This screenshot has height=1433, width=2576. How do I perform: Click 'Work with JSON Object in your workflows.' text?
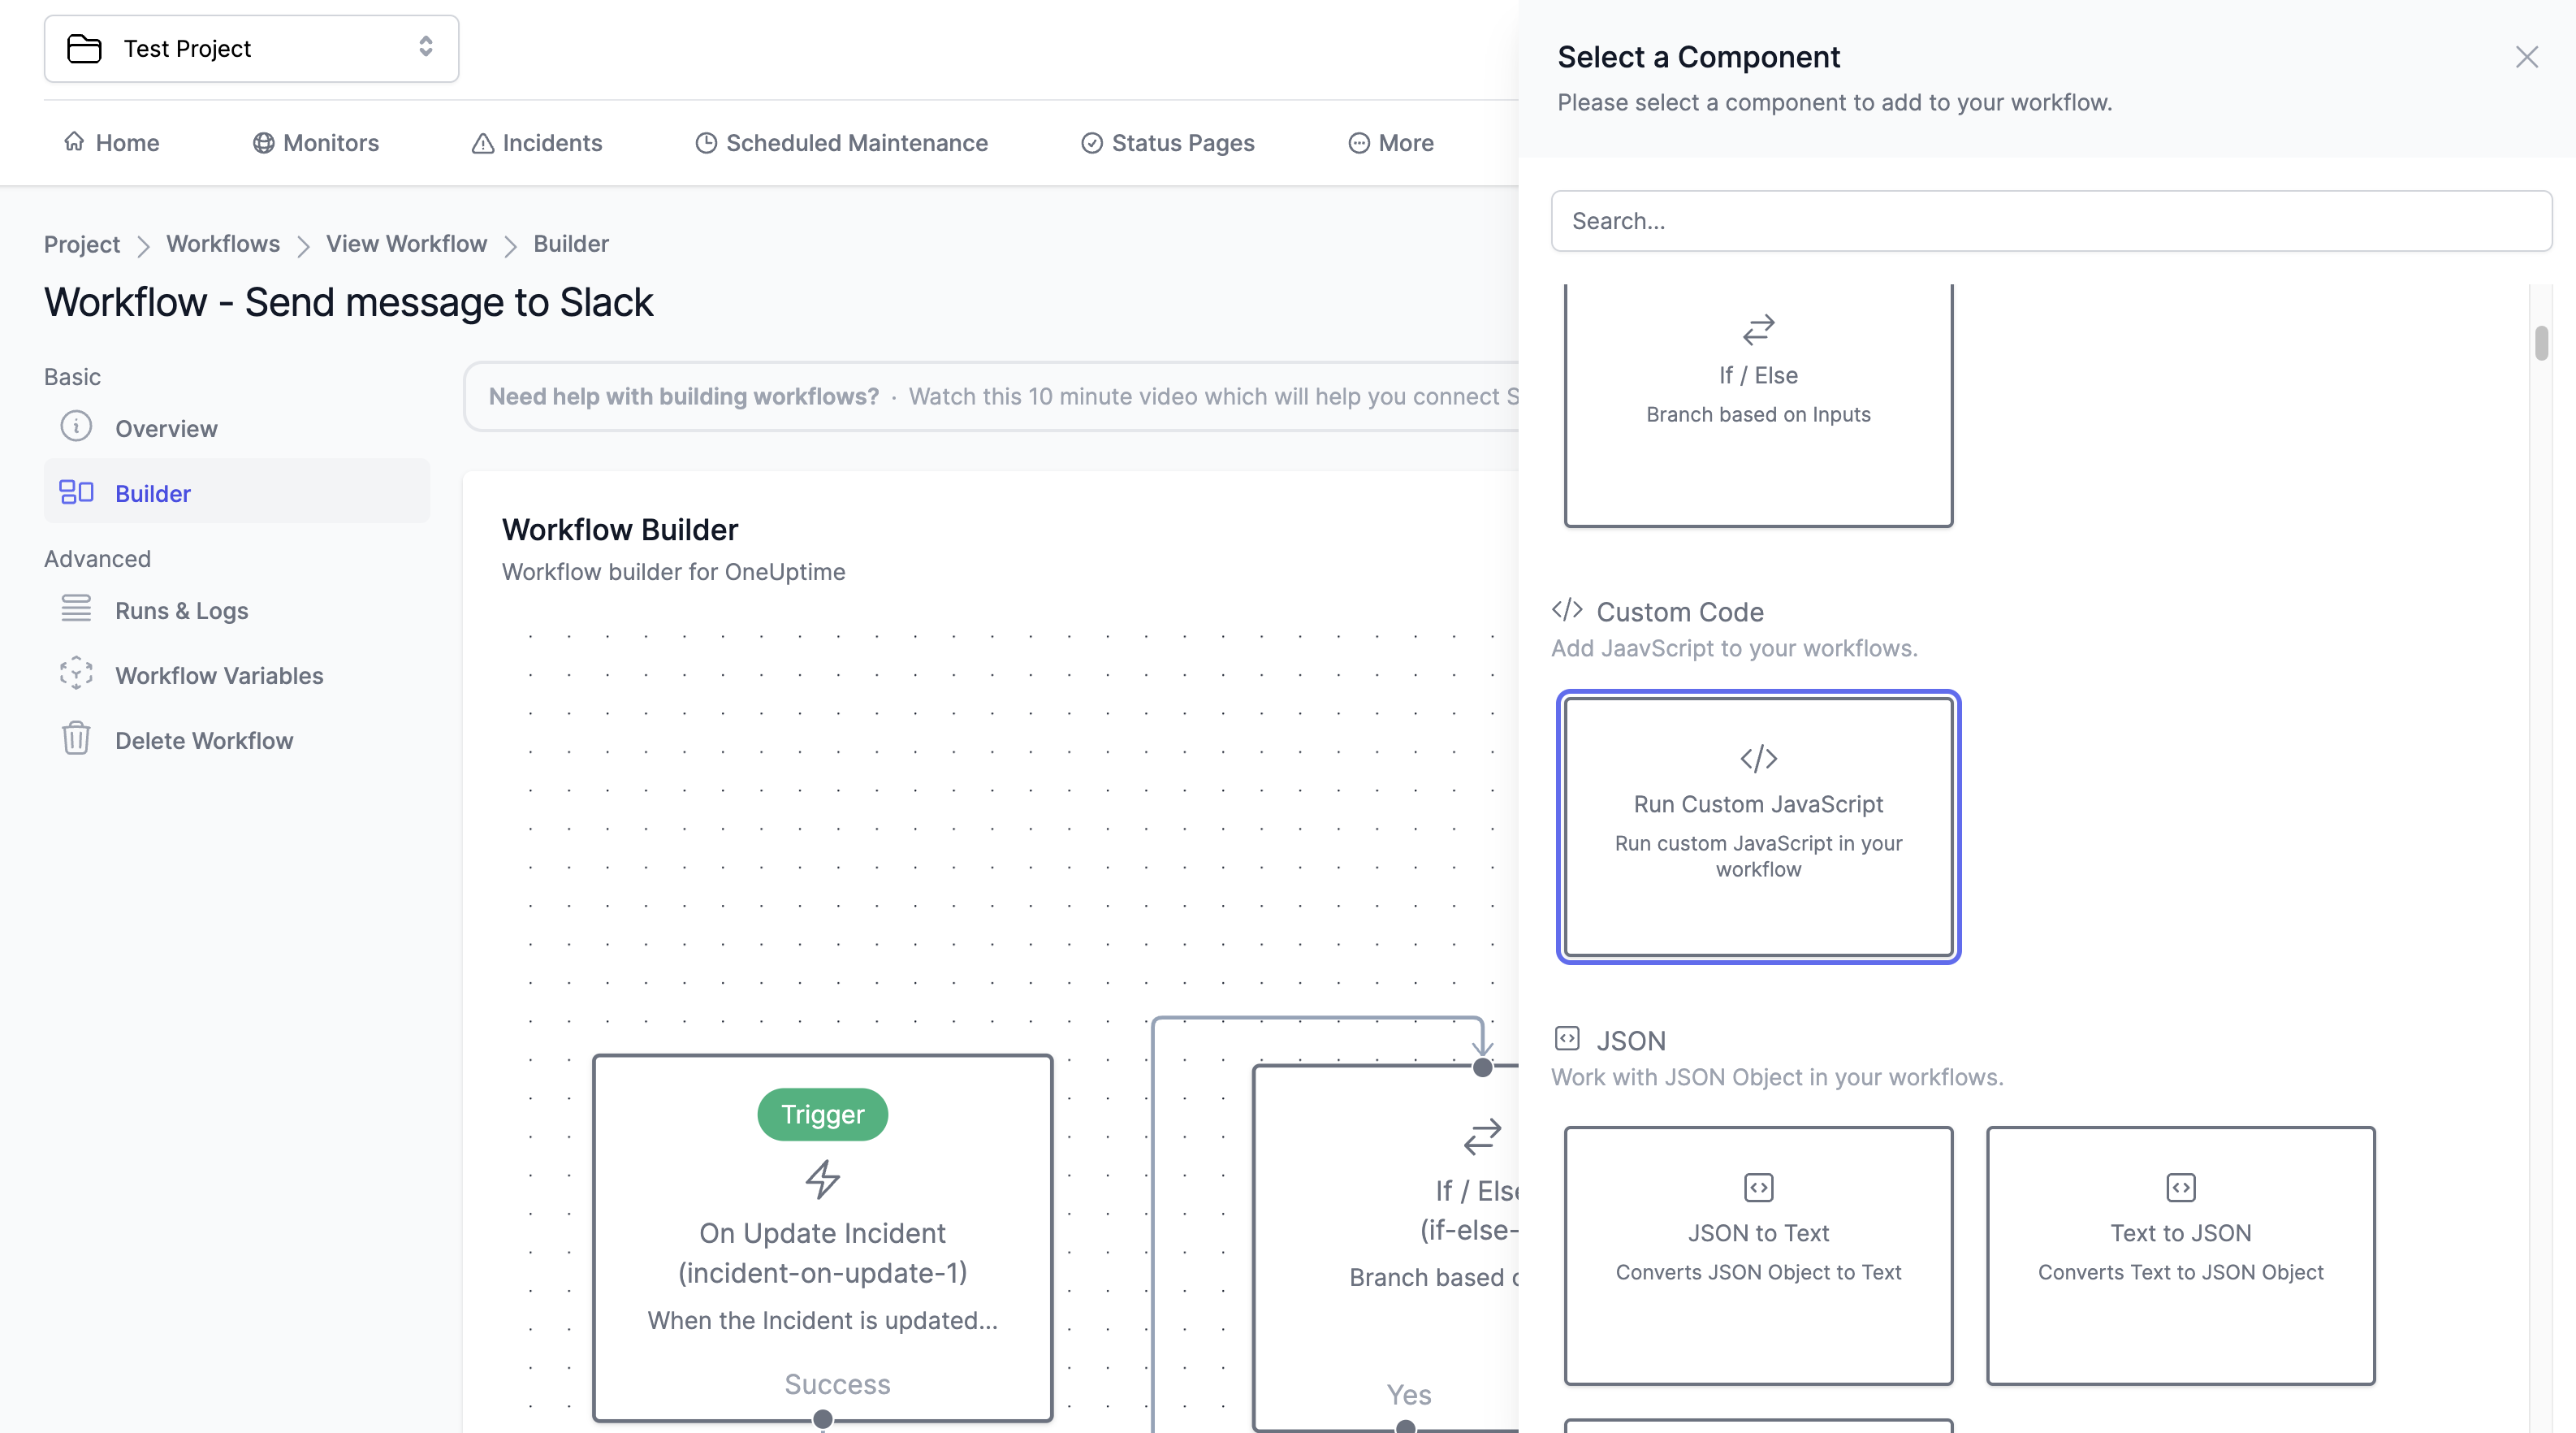point(1777,1077)
